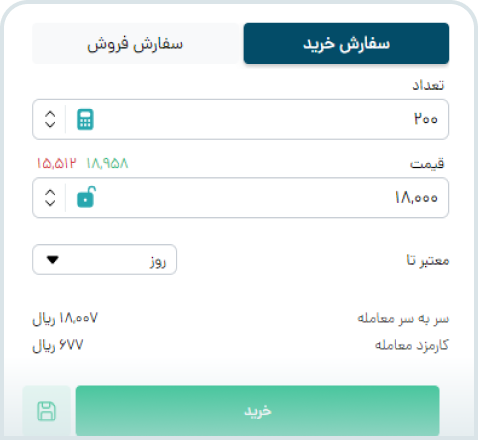The height and width of the screenshot is (440, 478).
Task: Submit order with green خرید button
Action: [257, 411]
